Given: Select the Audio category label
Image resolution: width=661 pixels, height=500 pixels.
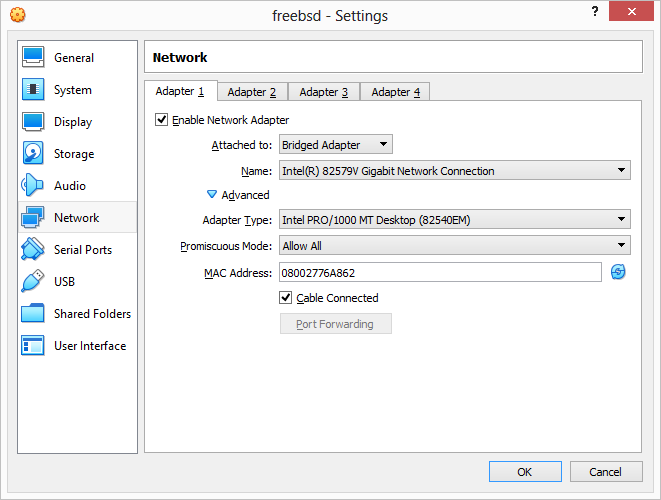Looking at the screenshot, I should tap(70, 186).
